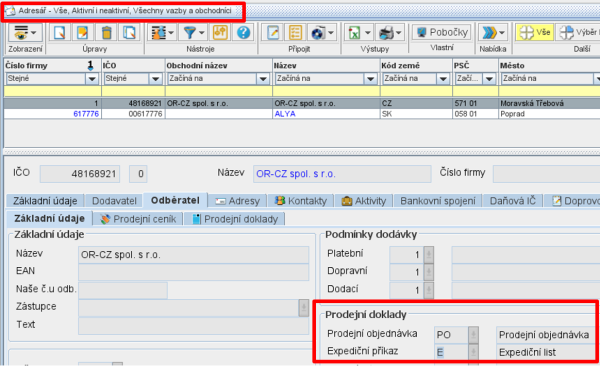Viewport: 600px width, 367px height.
Task: Open help with the question mark icon
Action: (x=243, y=33)
